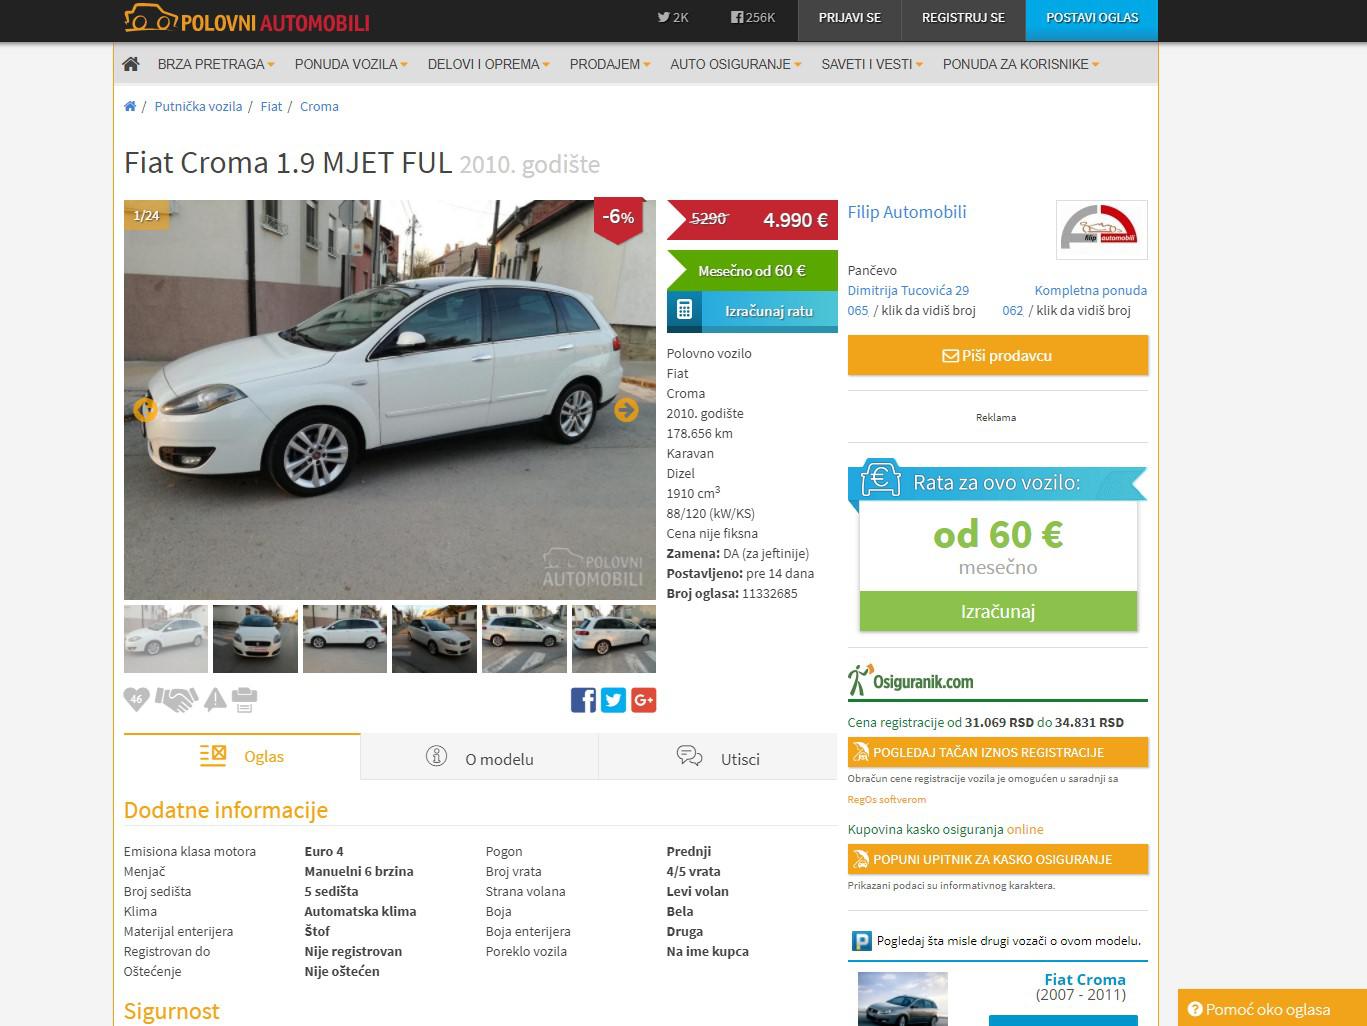This screenshot has height=1026, width=1367.
Task: Click POSTAVI OGLAS to post ad
Action: (x=1092, y=19)
